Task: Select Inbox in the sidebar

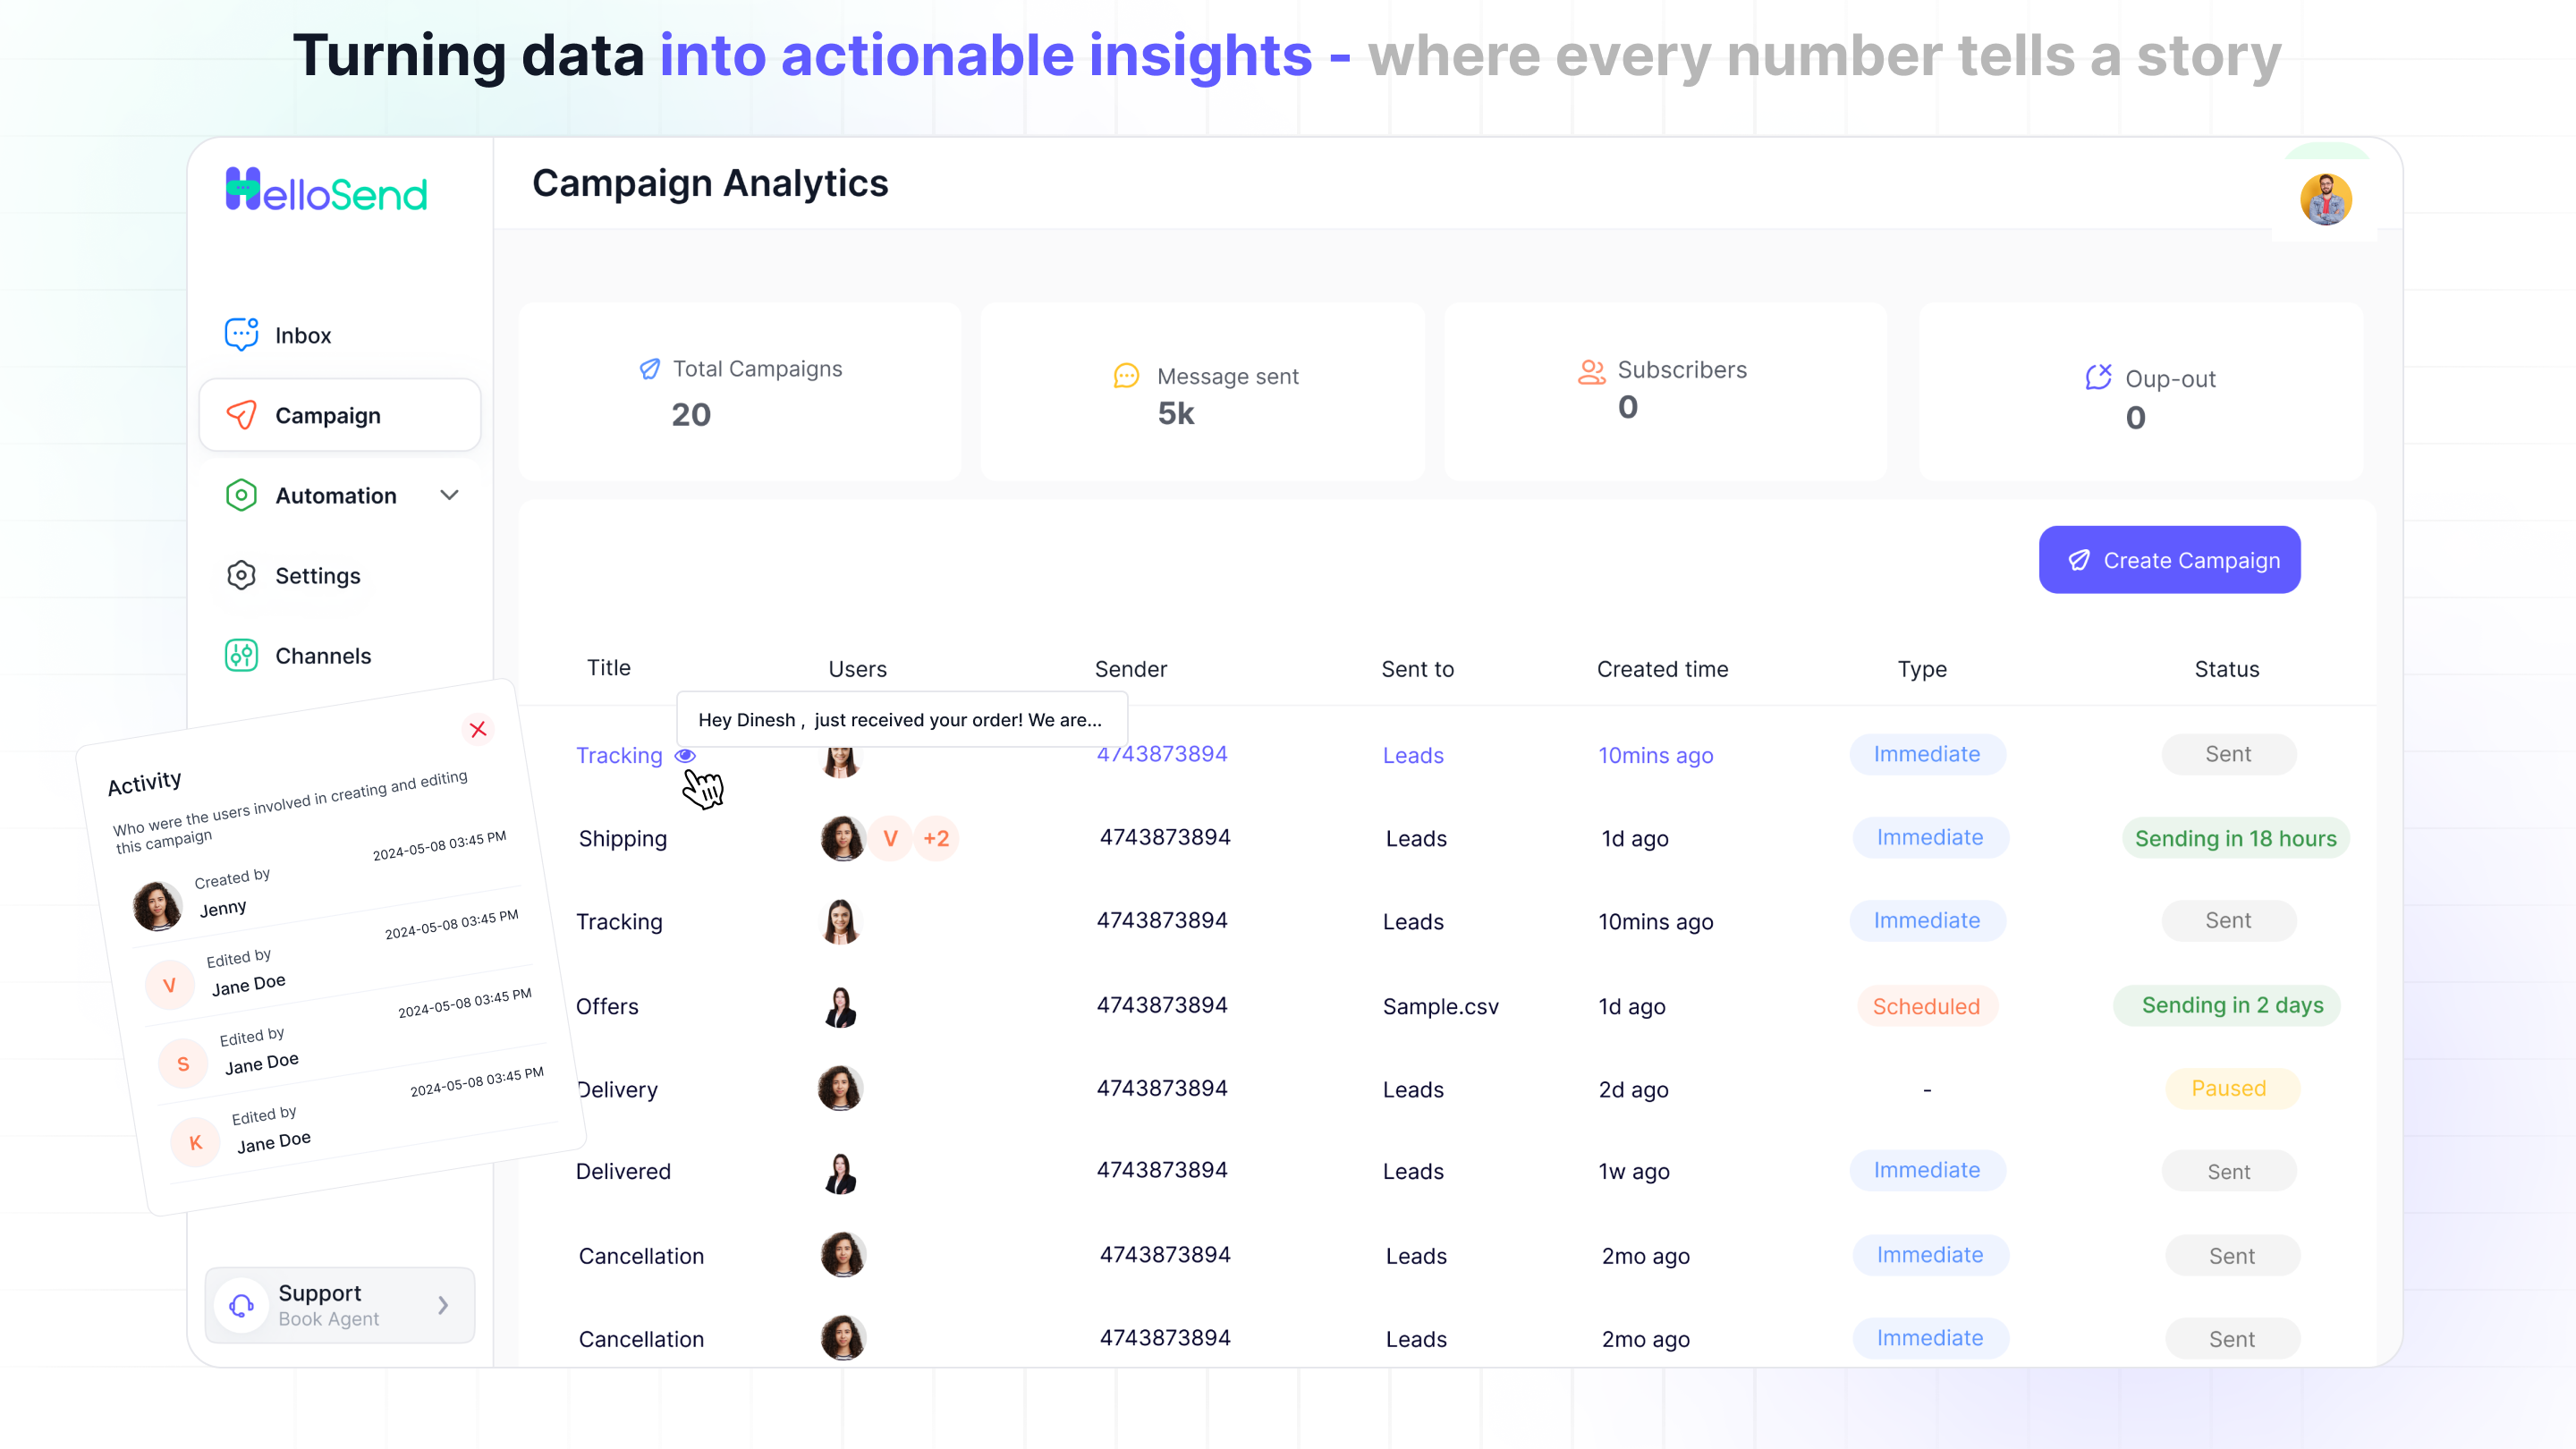Action: pyautogui.click(x=302, y=335)
